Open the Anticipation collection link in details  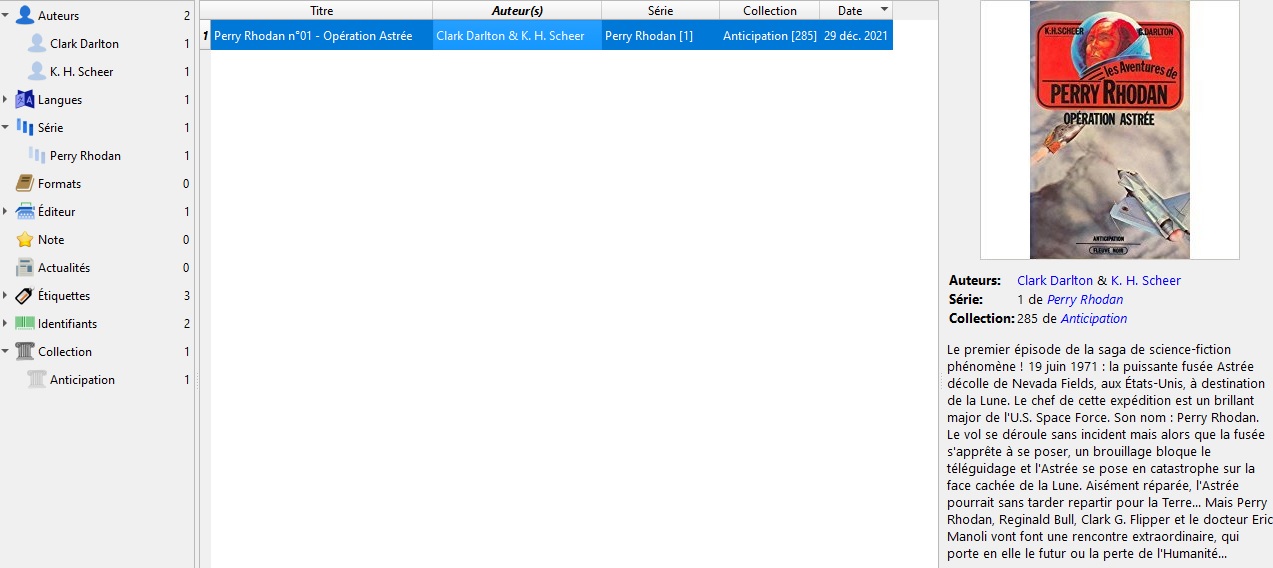[1094, 319]
